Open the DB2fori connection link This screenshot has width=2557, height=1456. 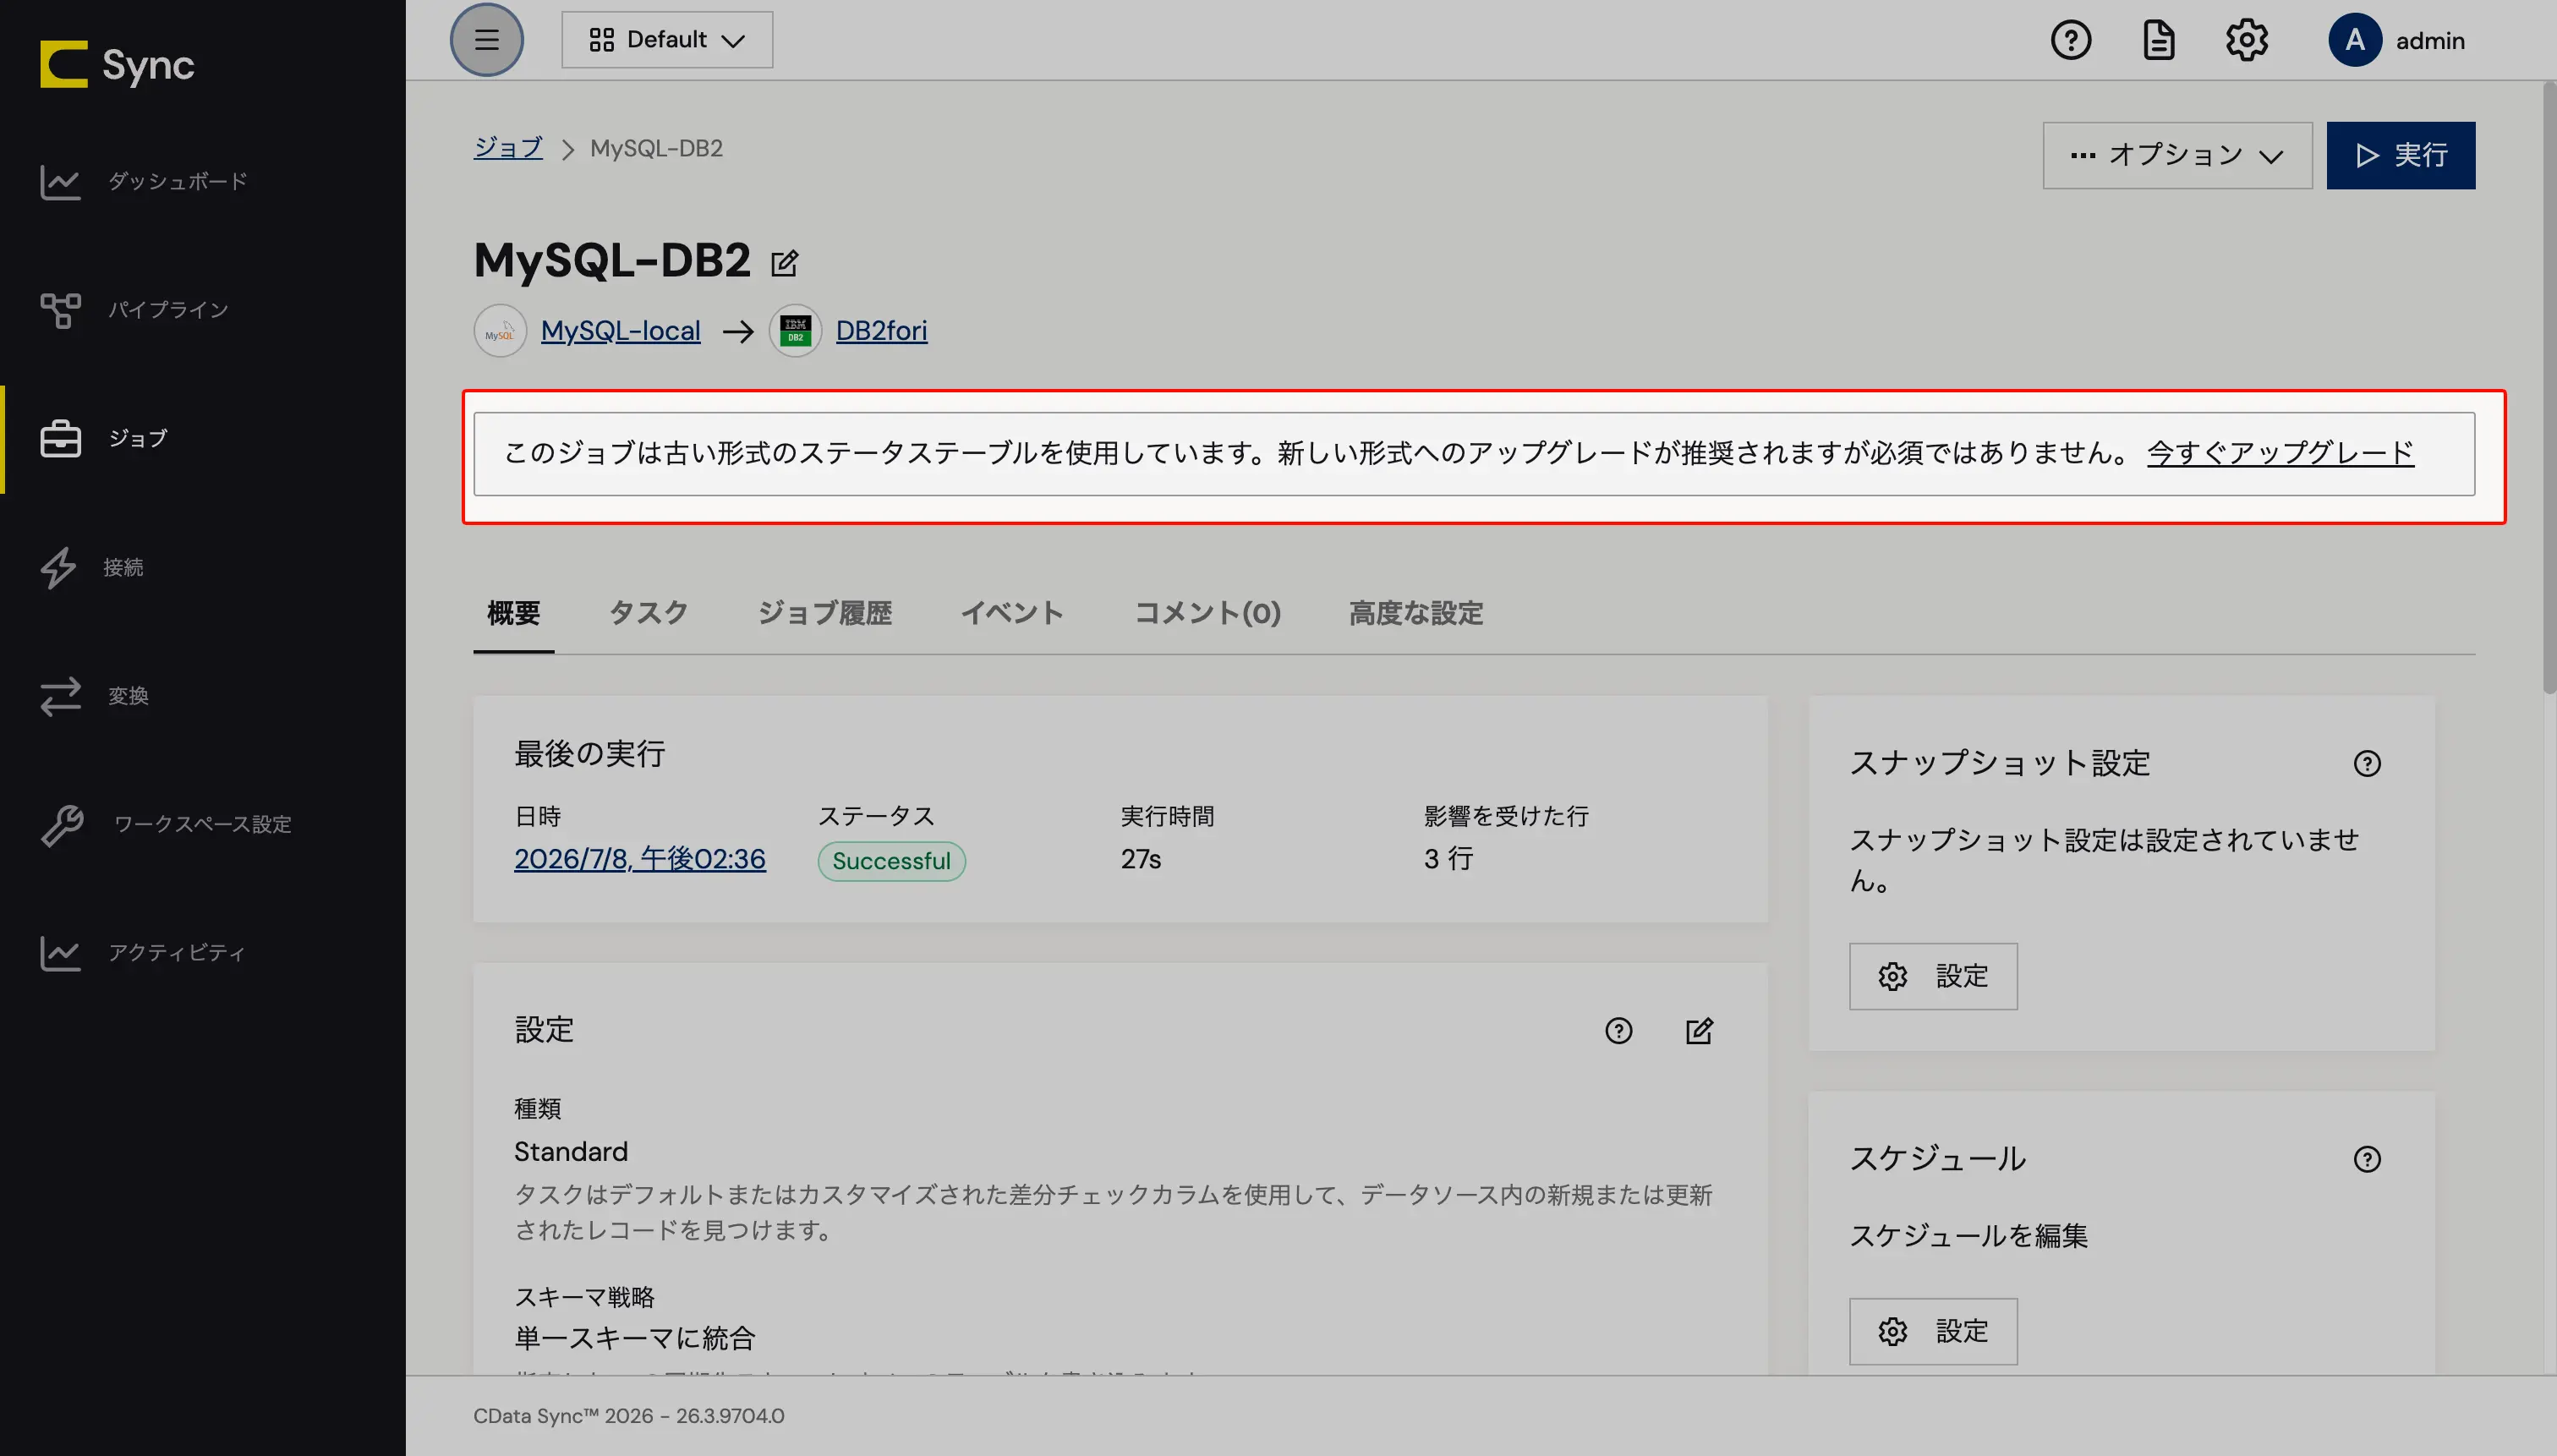tap(881, 331)
